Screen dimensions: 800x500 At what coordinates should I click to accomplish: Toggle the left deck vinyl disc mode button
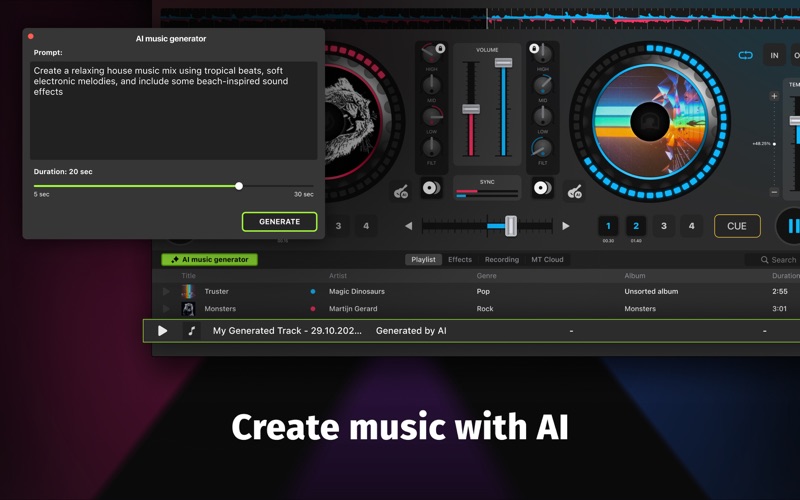click(432, 188)
